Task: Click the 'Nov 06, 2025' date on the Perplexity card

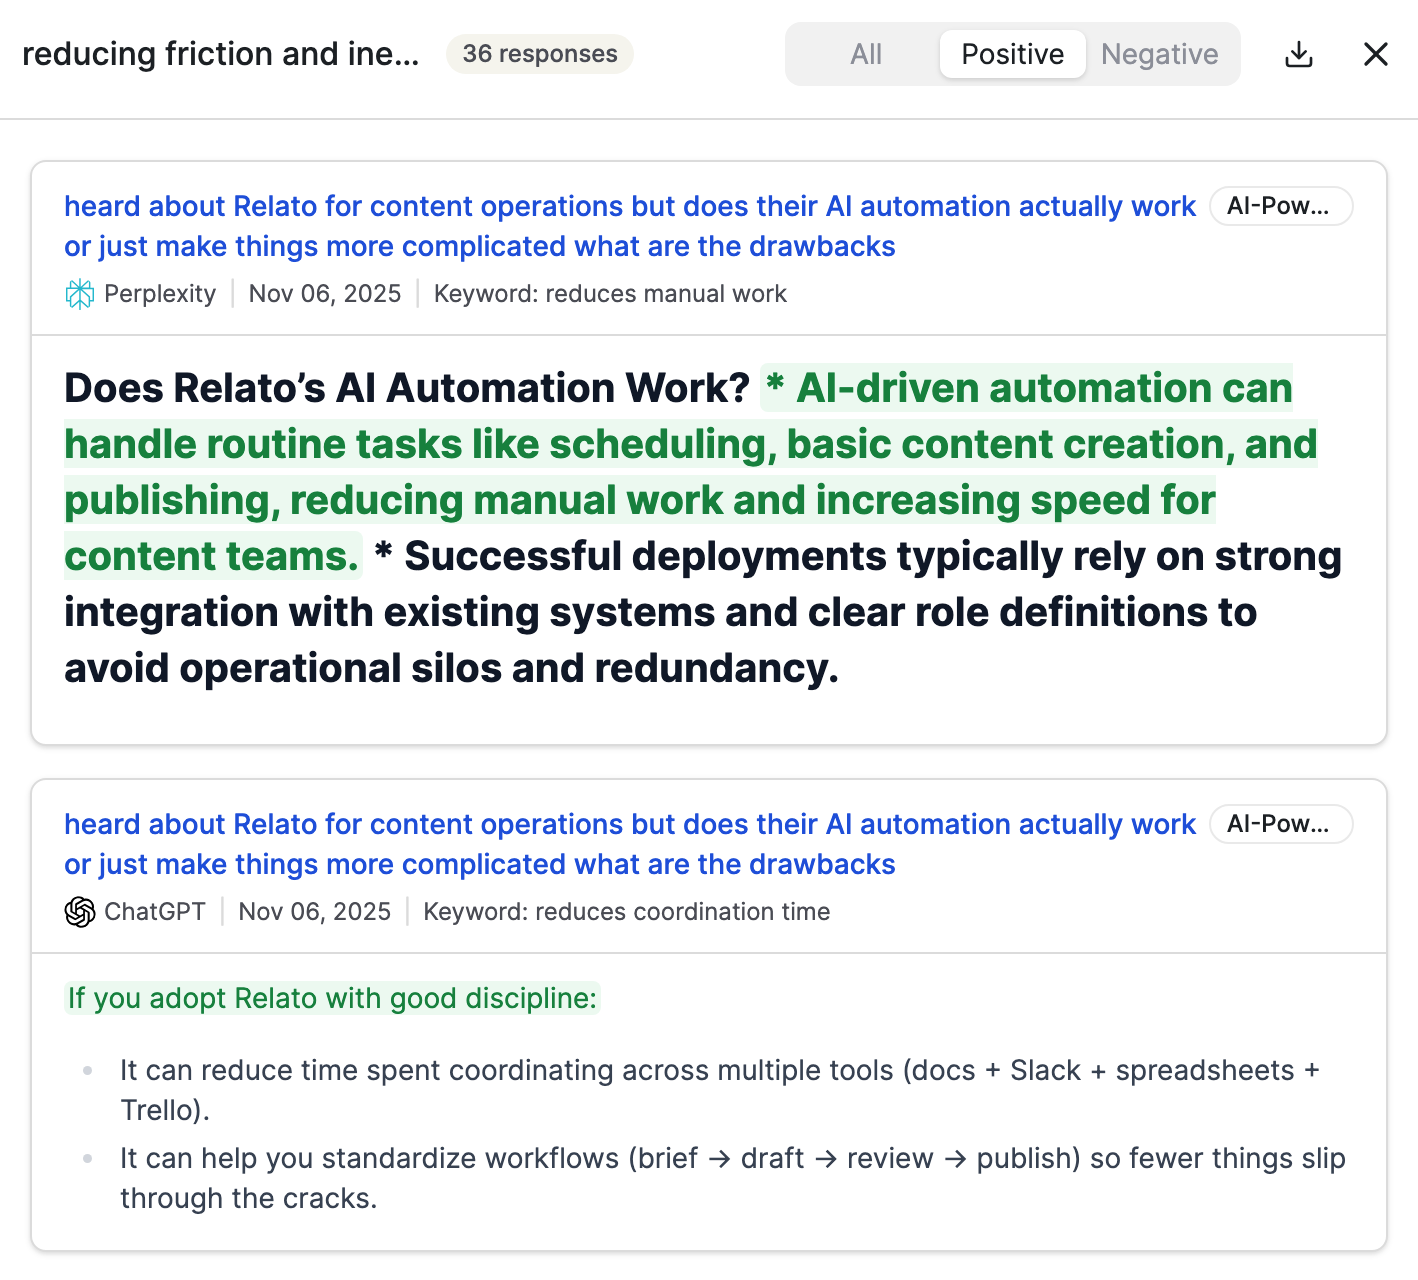Action: [x=324, y=293]
